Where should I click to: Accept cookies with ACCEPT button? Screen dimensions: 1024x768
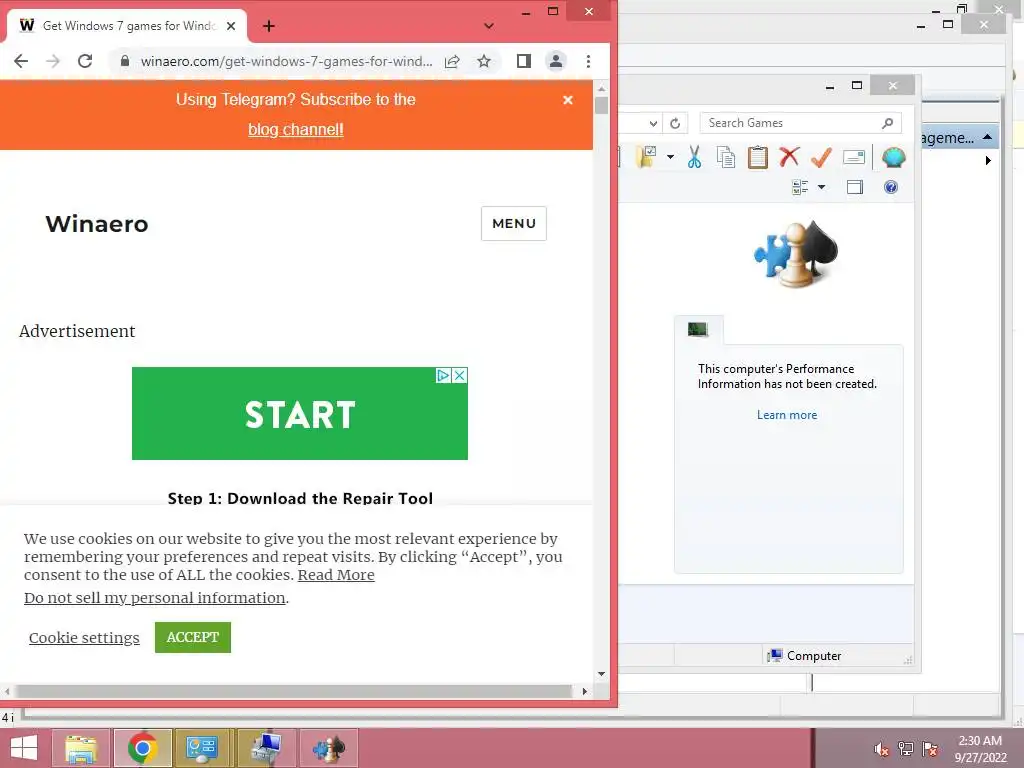193,637
